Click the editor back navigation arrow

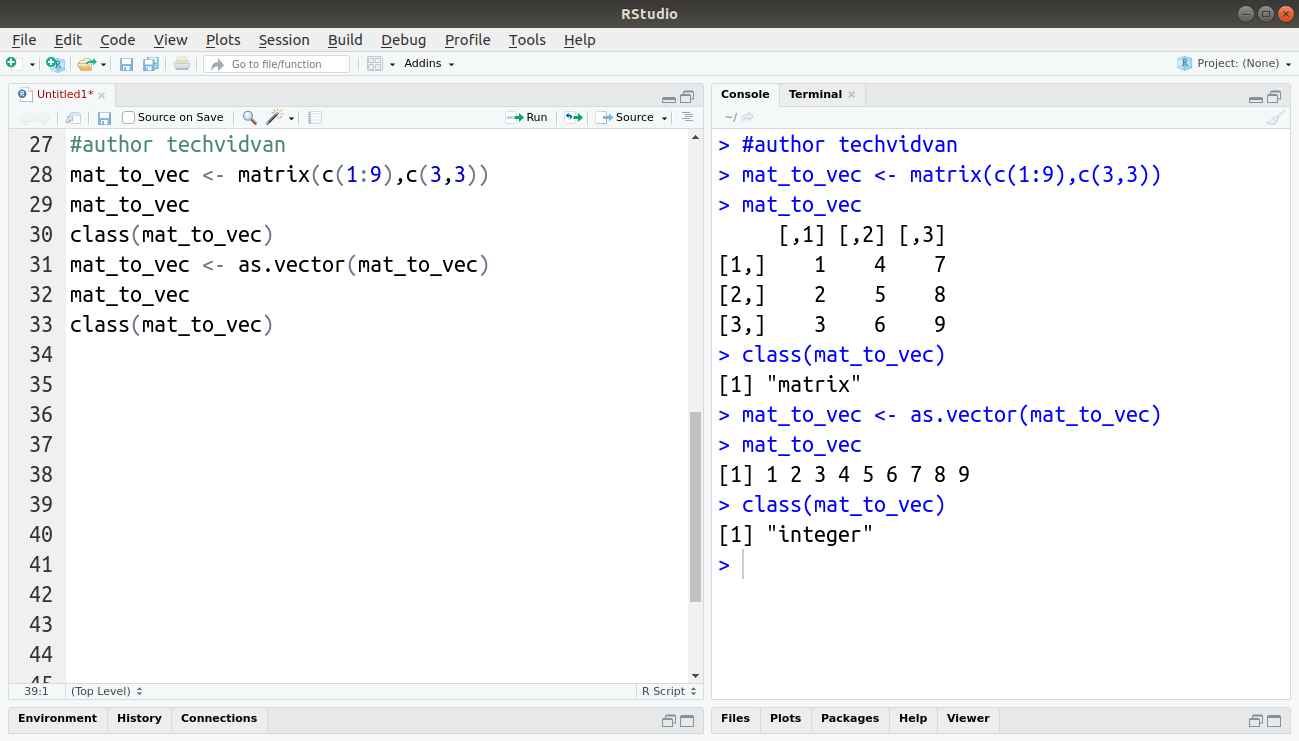click(x=26, y=117)
